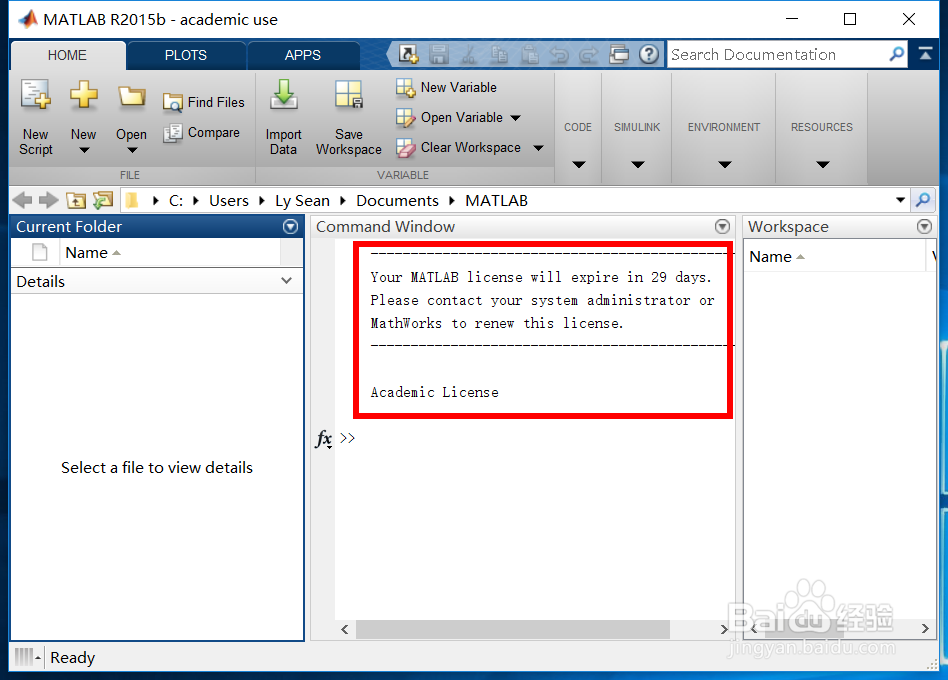Open Command Window actions menu
Screen dimensions: 948x680
pos(722,227)
